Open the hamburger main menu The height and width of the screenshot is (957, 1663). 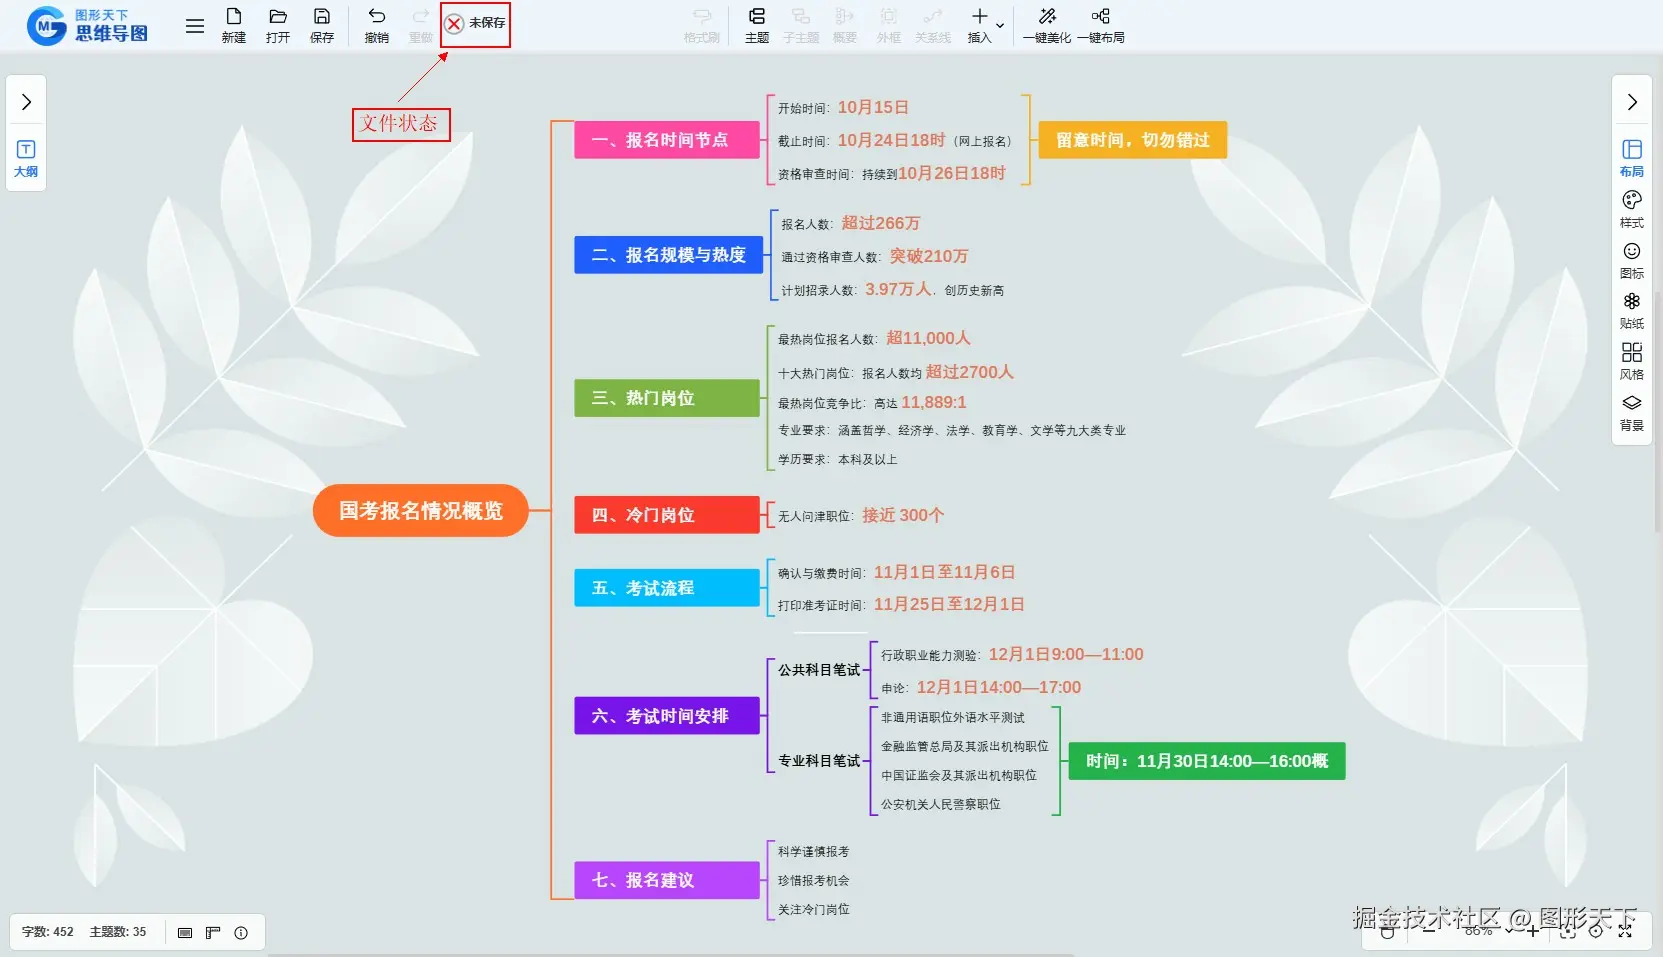tap(195, 26)
